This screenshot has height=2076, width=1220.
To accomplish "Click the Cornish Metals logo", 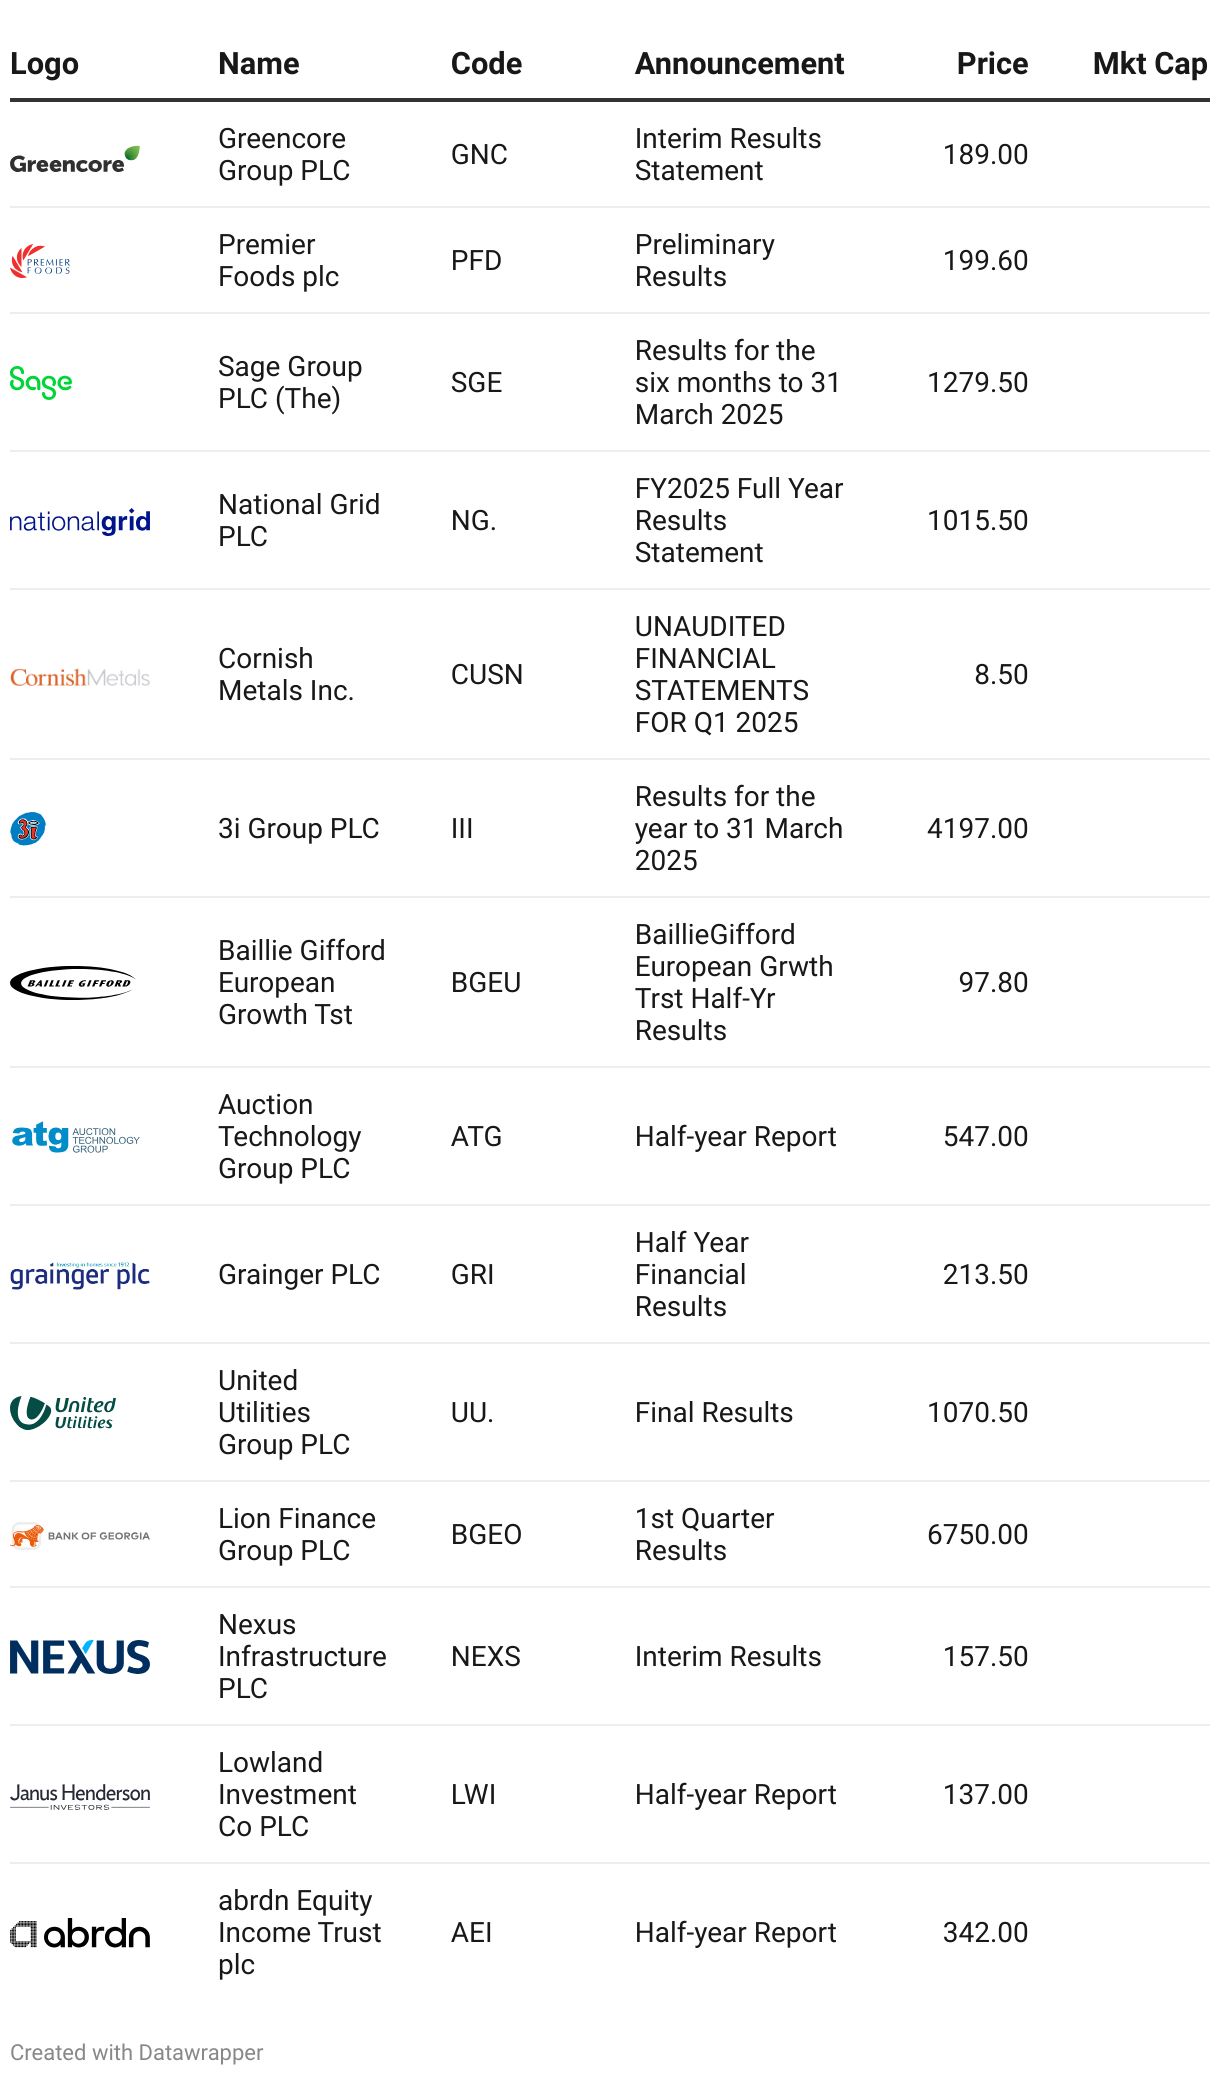I will point(80,677).
